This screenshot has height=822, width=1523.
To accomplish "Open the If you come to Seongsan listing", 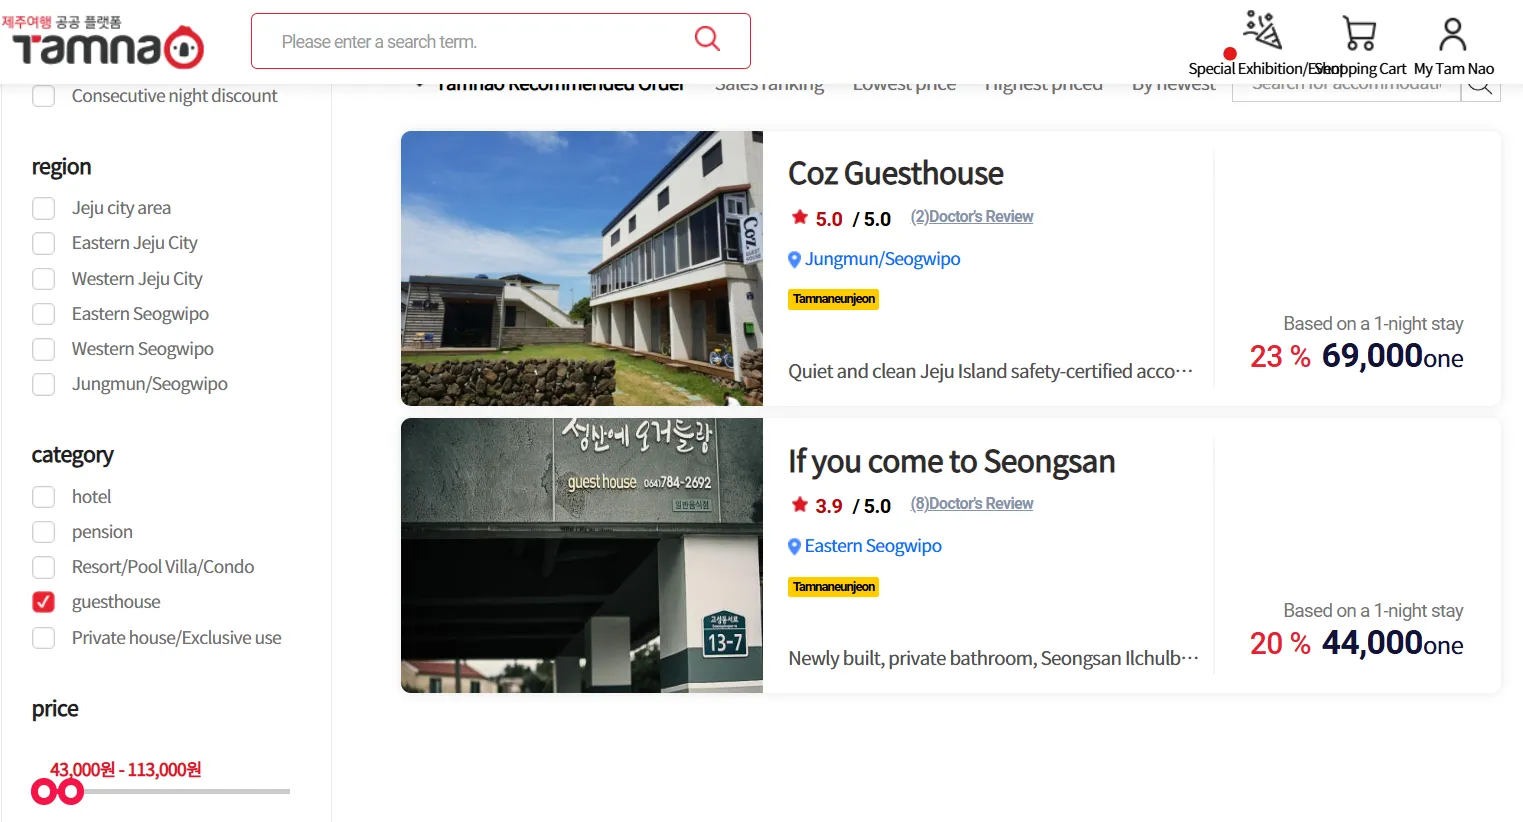I will coord(951,462).
